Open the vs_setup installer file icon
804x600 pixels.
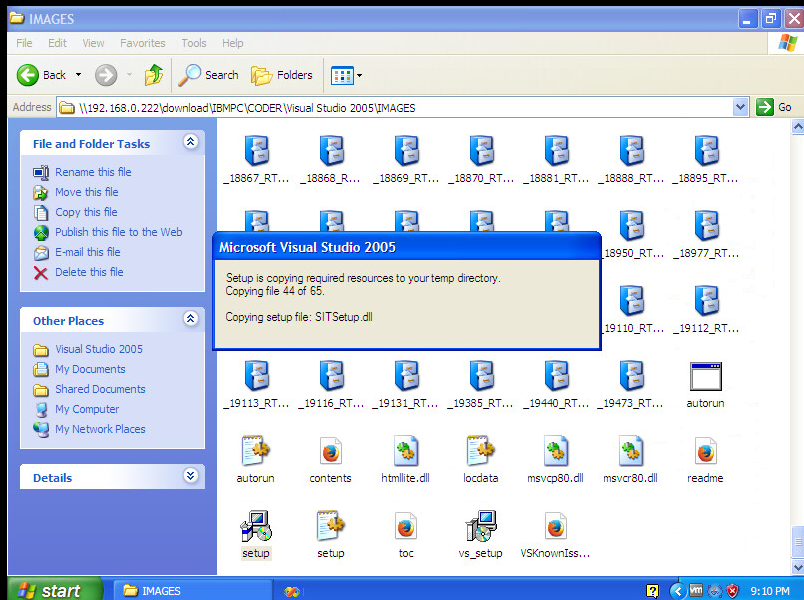click(481, 527)
